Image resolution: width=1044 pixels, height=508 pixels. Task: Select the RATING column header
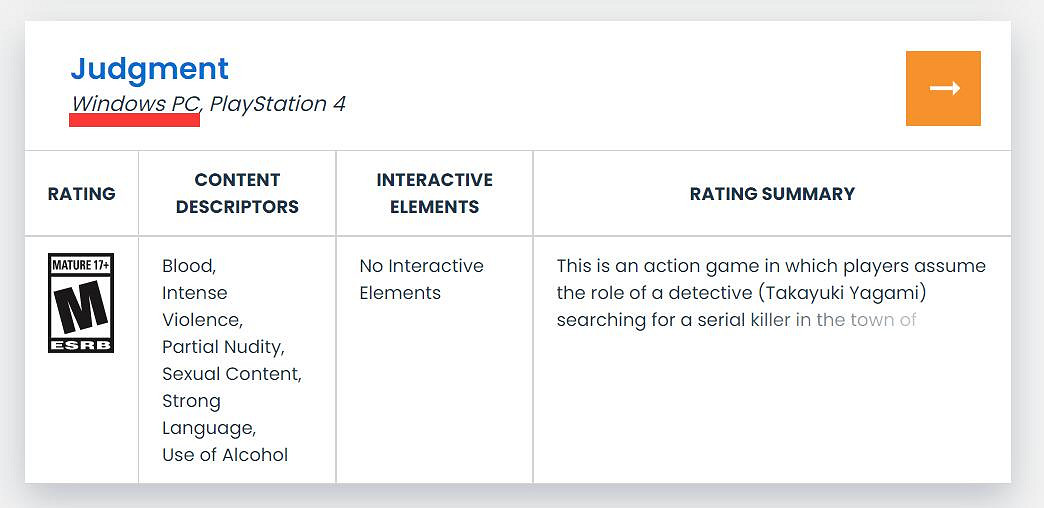[81, 193]
